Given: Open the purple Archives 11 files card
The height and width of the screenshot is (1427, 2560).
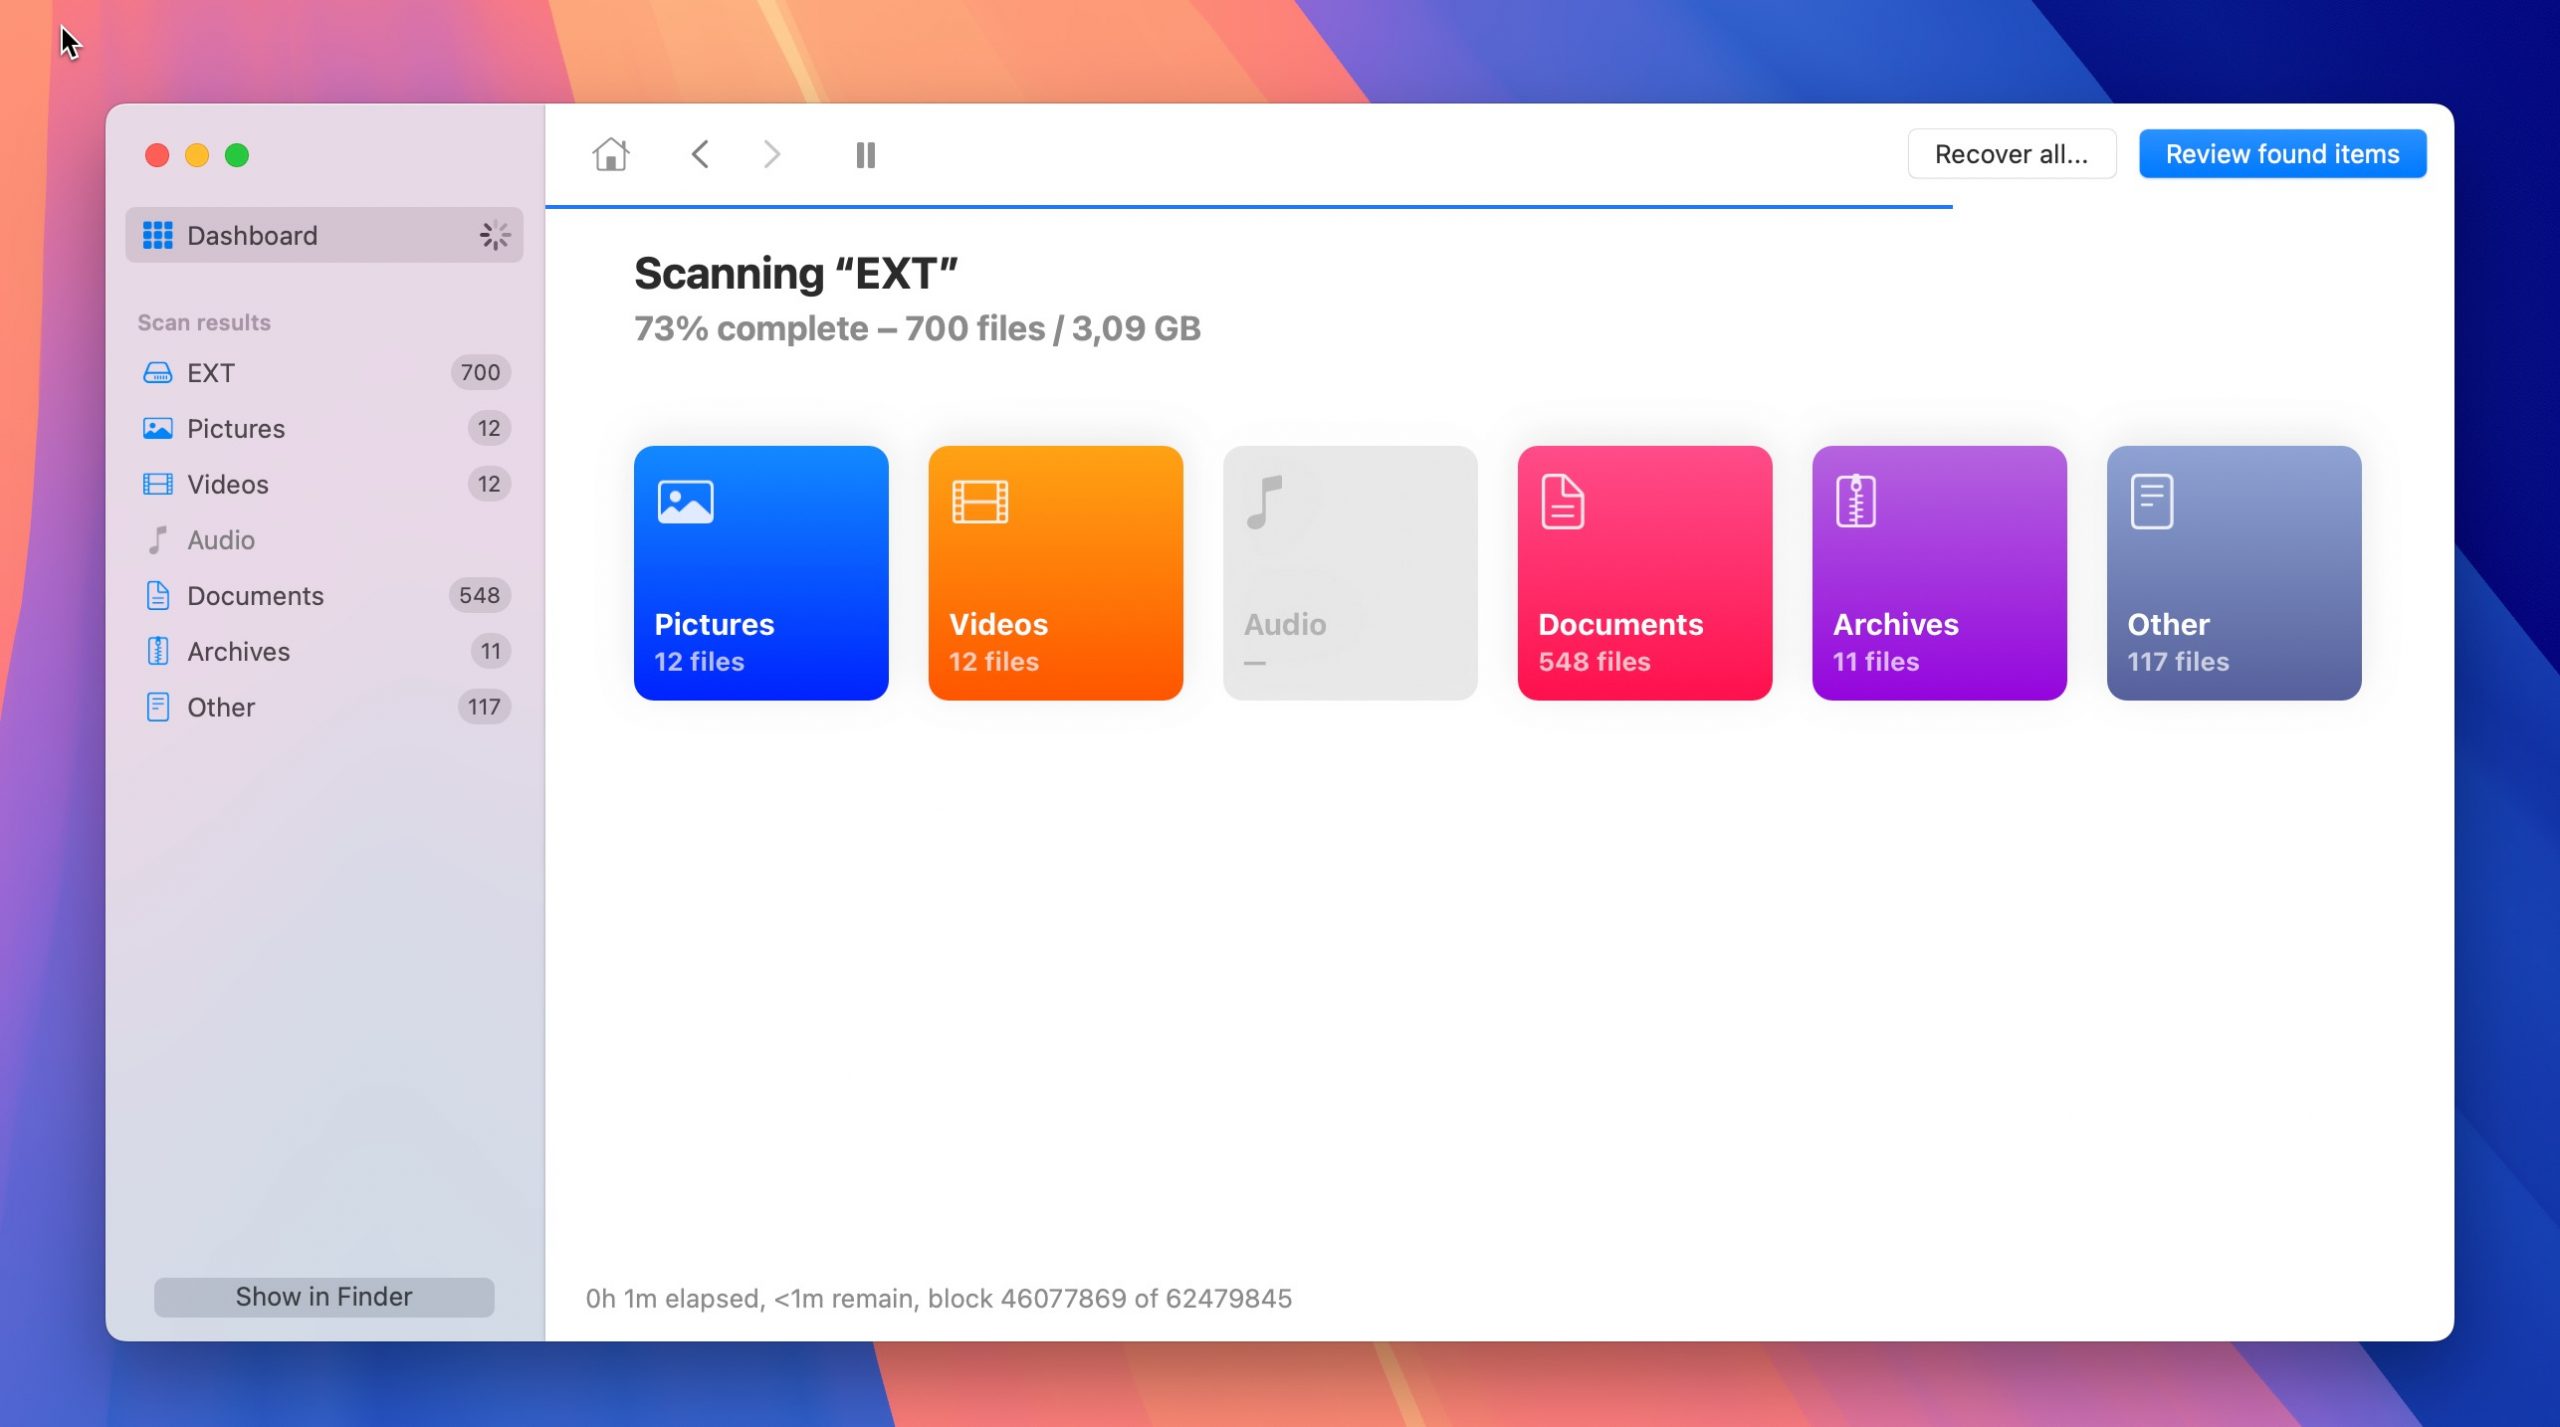Looking at the screenshot, I should [1939, 573].
